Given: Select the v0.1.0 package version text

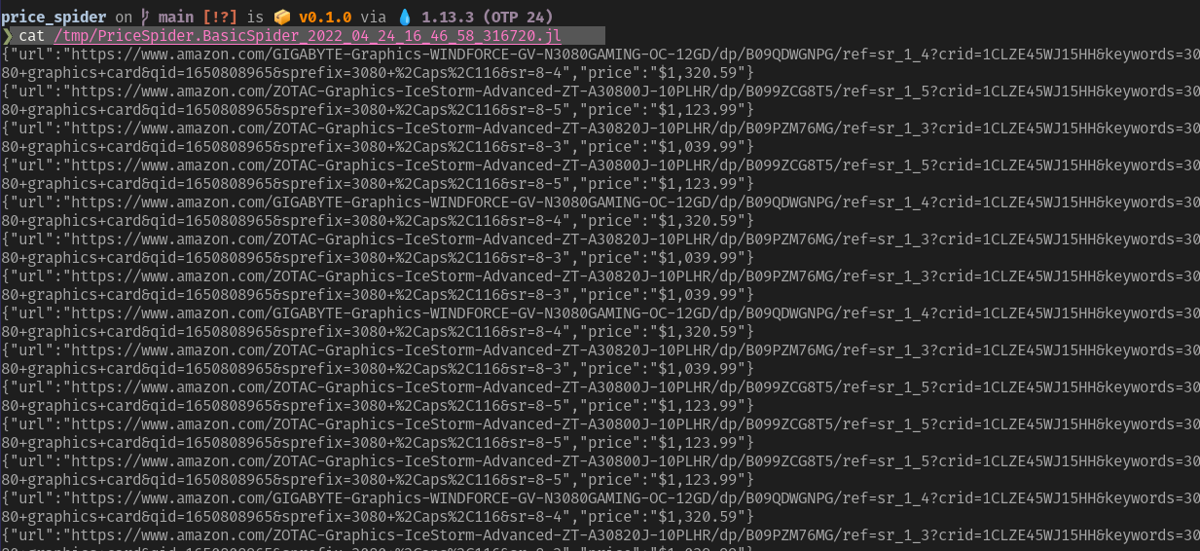Looking at the screenshot, I should pos(327,16).
